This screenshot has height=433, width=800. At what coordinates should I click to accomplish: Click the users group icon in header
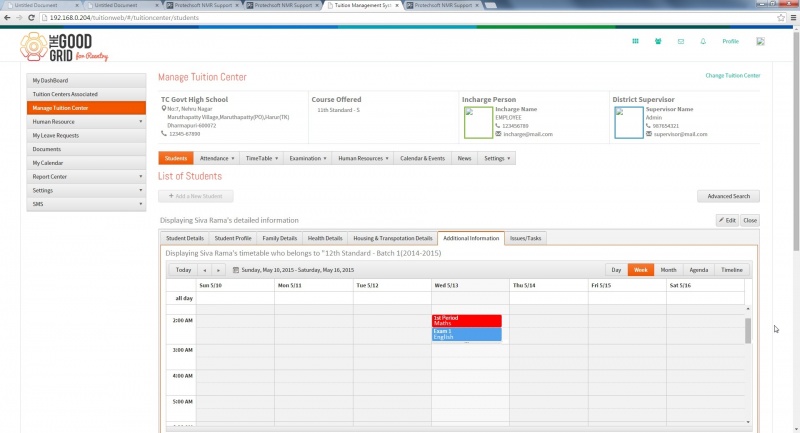pyautogui.click(x=658, y=41)
